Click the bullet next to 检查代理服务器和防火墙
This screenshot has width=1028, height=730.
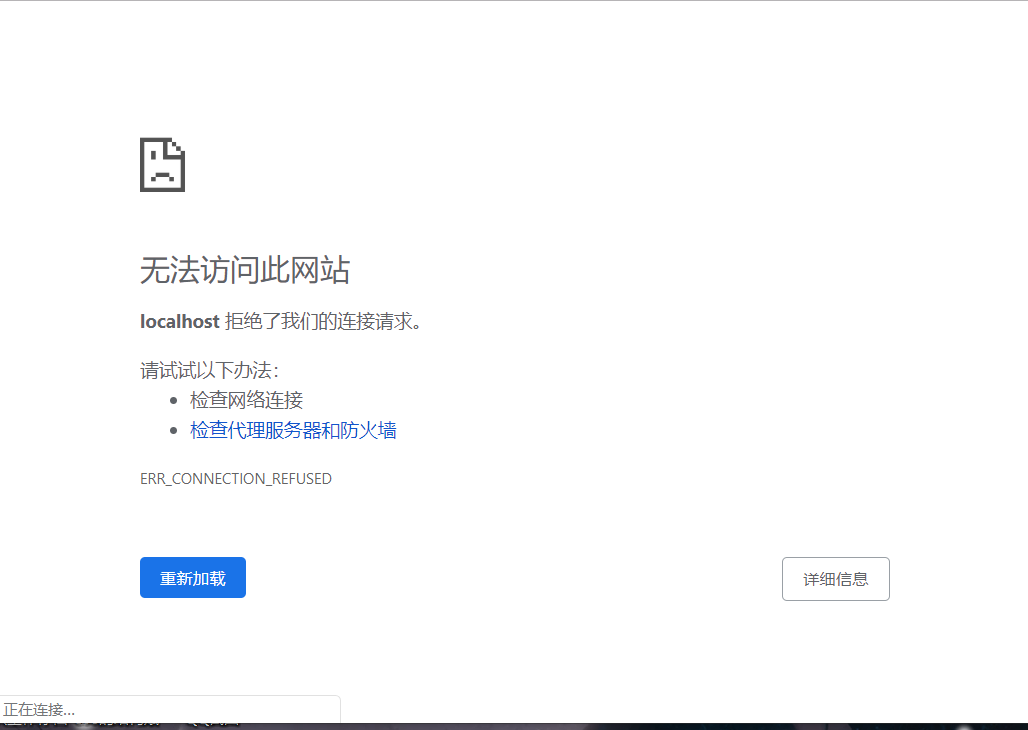[x=173, y=429]
